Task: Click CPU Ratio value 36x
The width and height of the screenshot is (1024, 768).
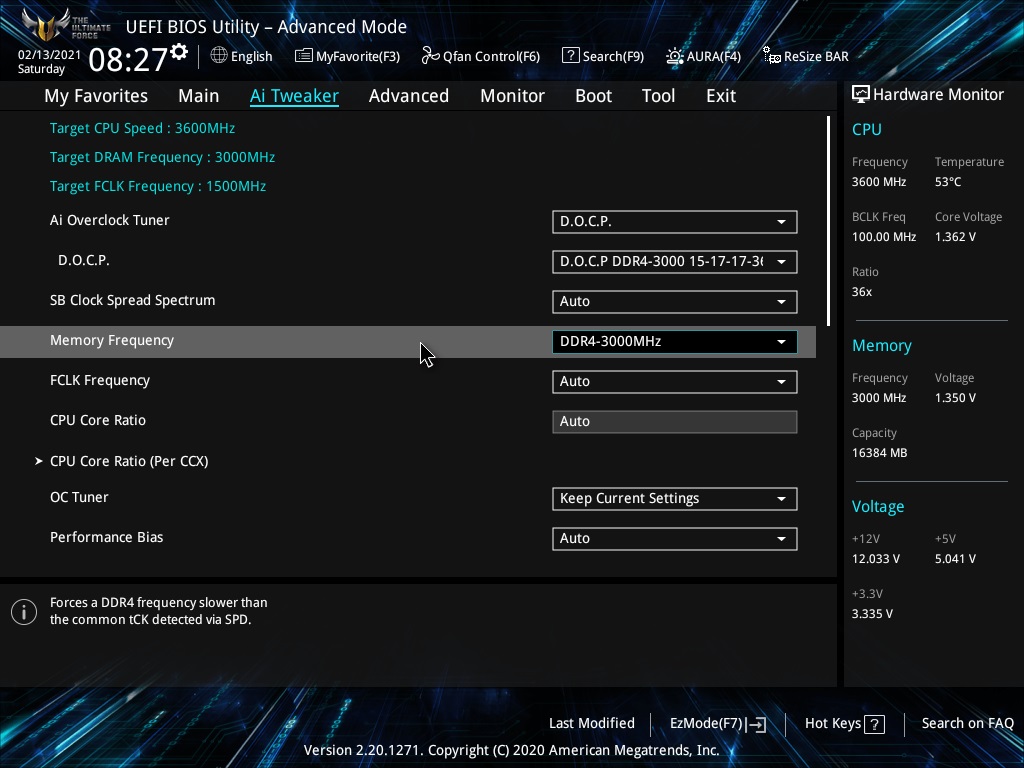Action: coord(862,292)
